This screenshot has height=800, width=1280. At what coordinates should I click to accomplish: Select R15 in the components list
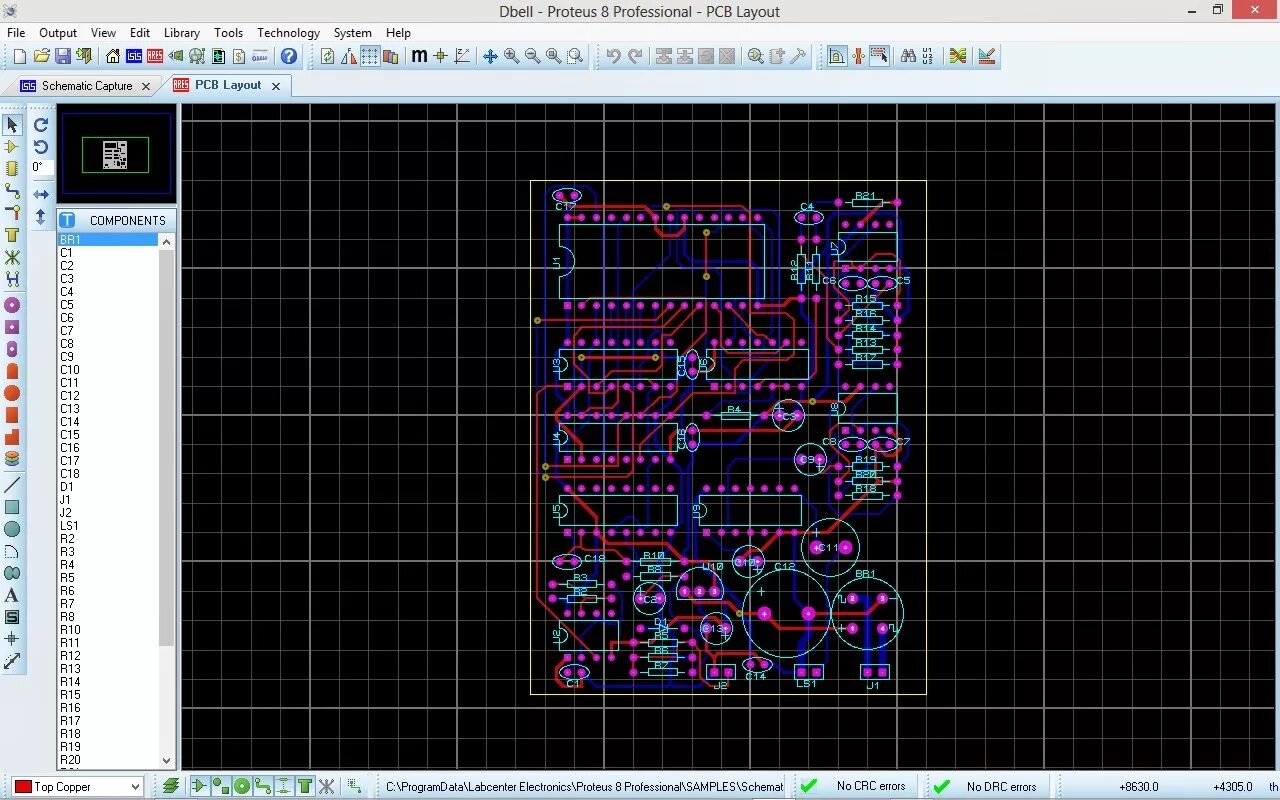108,695
